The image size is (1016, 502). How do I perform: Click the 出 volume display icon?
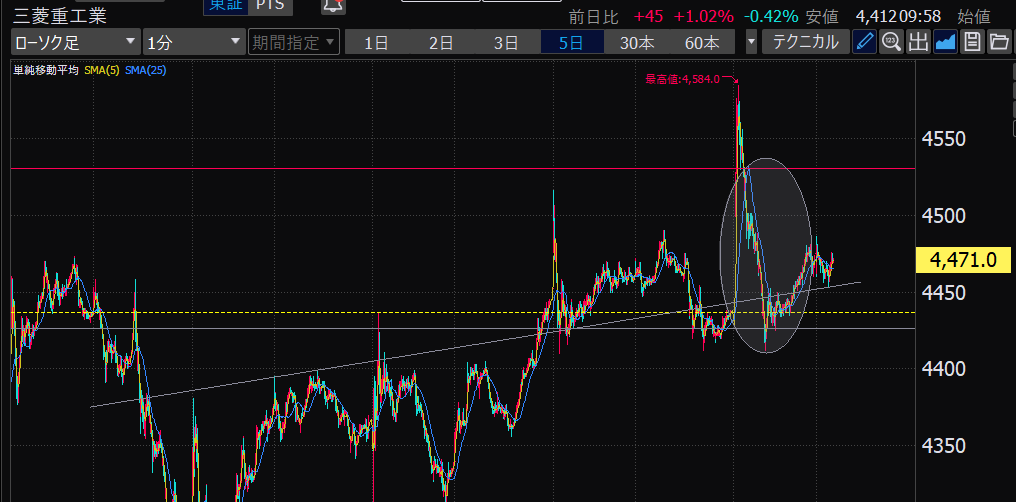click(918, 42)
